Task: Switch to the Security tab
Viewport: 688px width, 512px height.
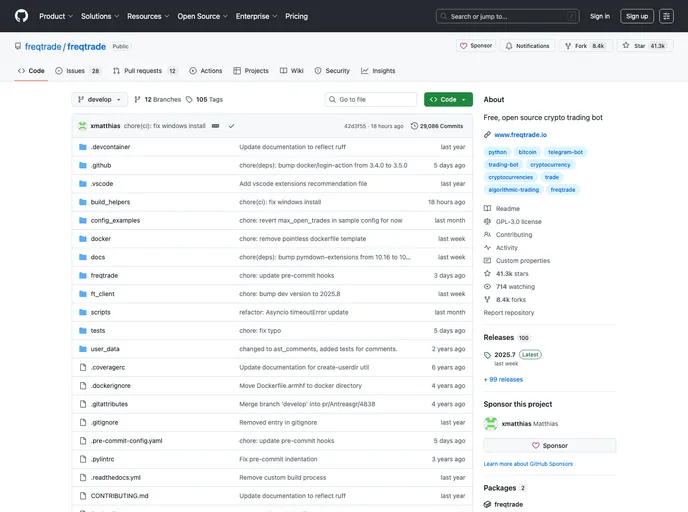Action: click(332, 71)
